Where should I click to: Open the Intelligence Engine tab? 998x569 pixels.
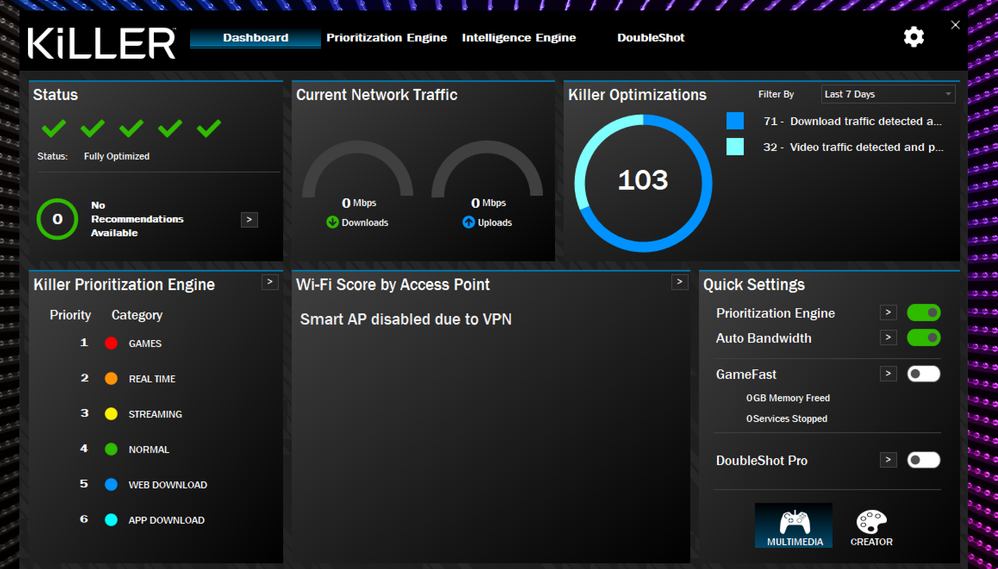point(519,38)
